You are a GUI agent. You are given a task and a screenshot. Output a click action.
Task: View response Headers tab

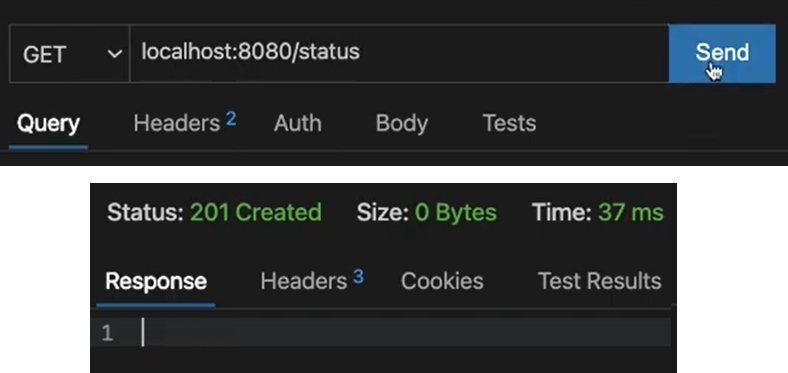[304, 281]
